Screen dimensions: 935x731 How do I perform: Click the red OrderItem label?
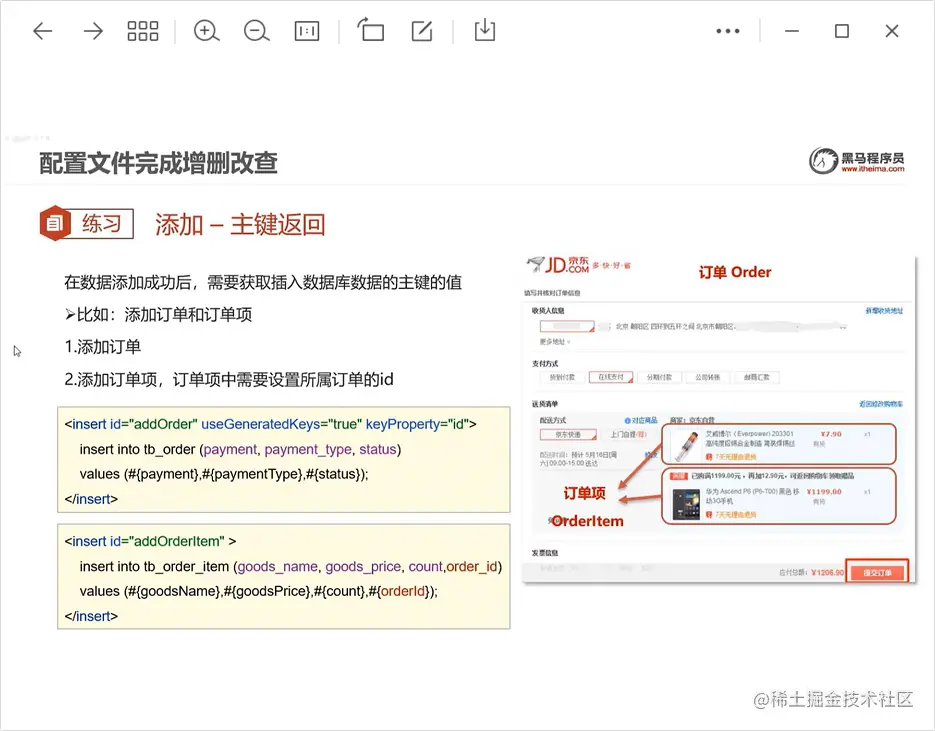587,521
